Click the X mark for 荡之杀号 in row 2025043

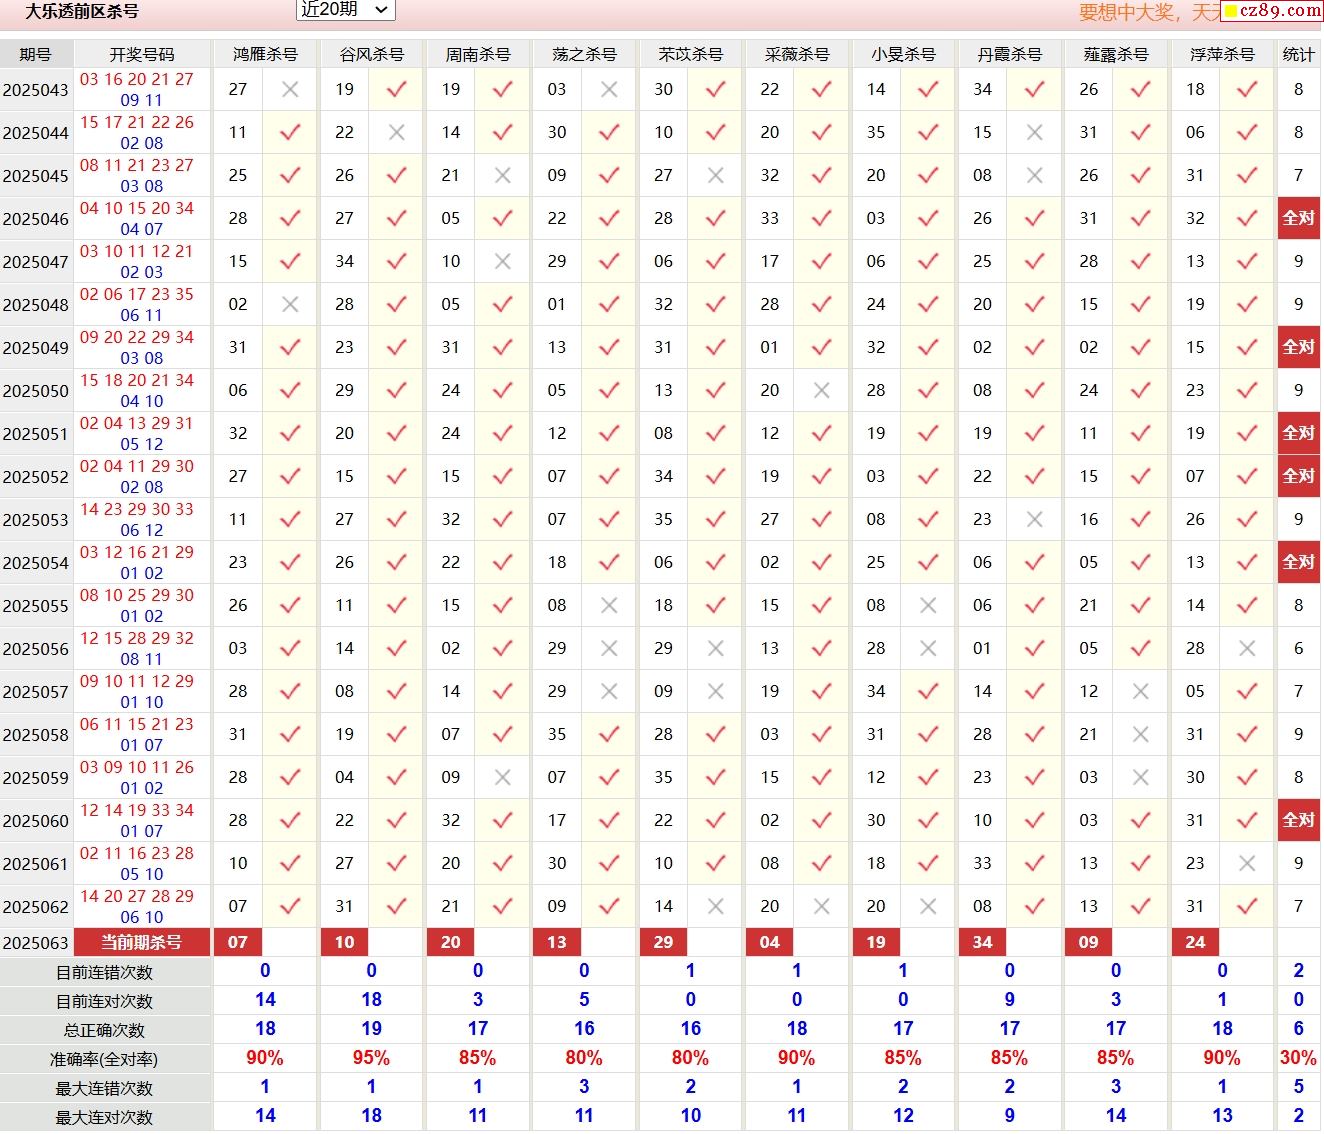(x=609, y=89)
